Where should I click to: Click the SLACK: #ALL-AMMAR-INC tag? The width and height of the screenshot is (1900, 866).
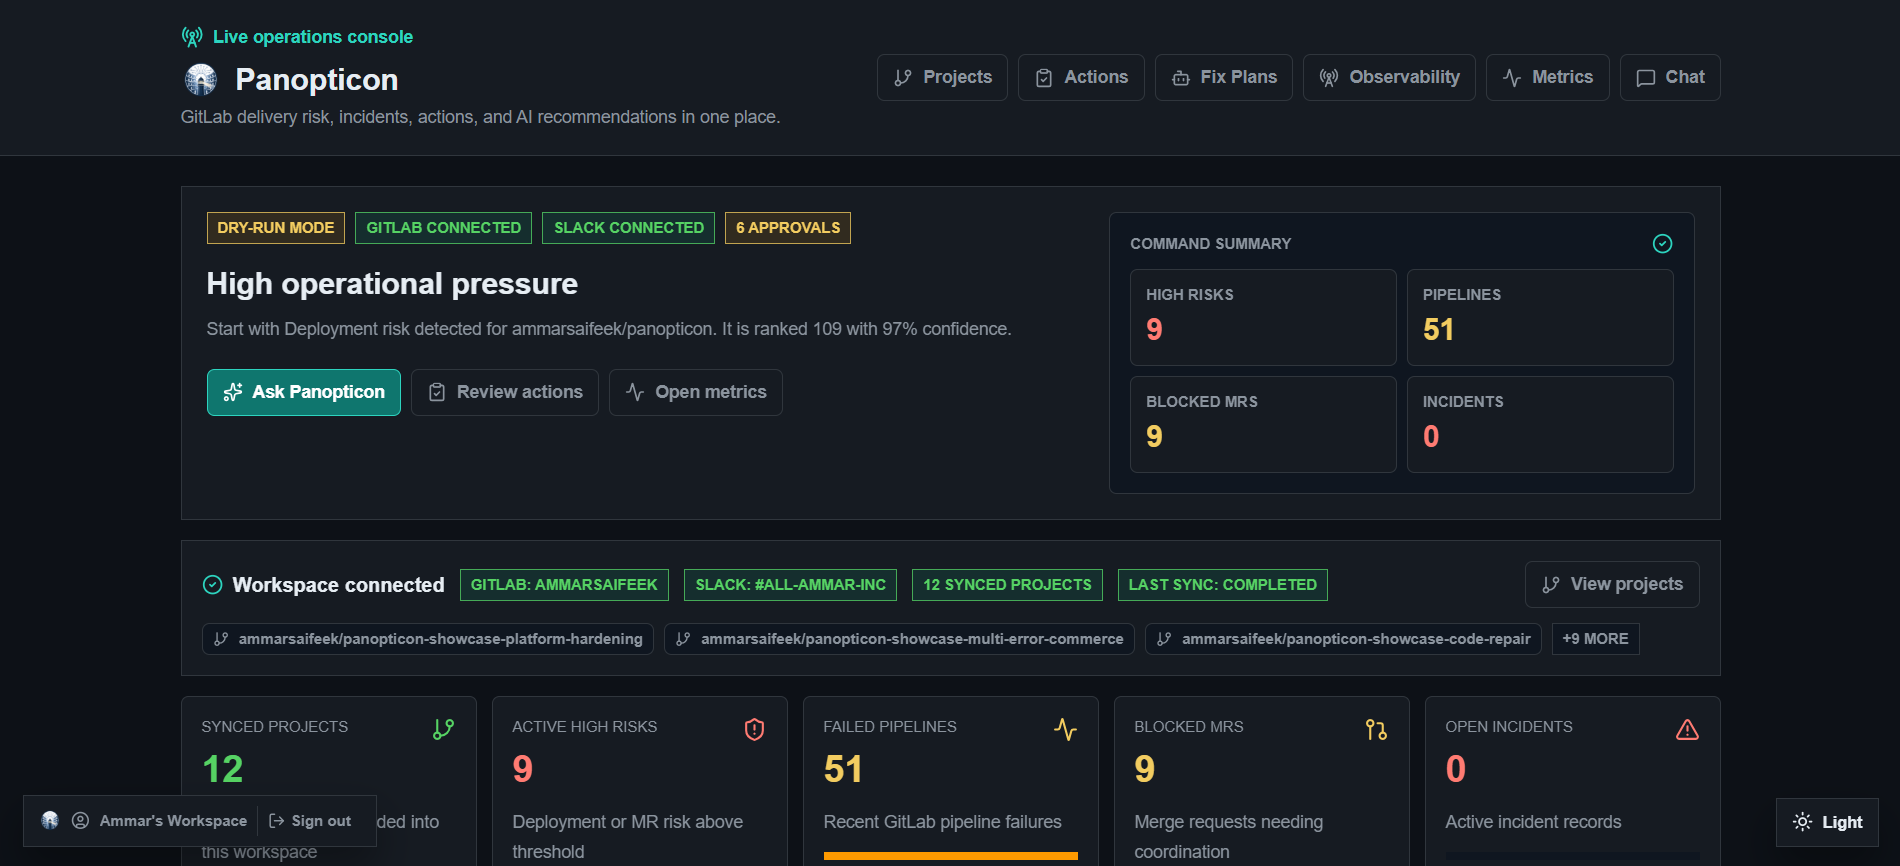coord(790,585)
